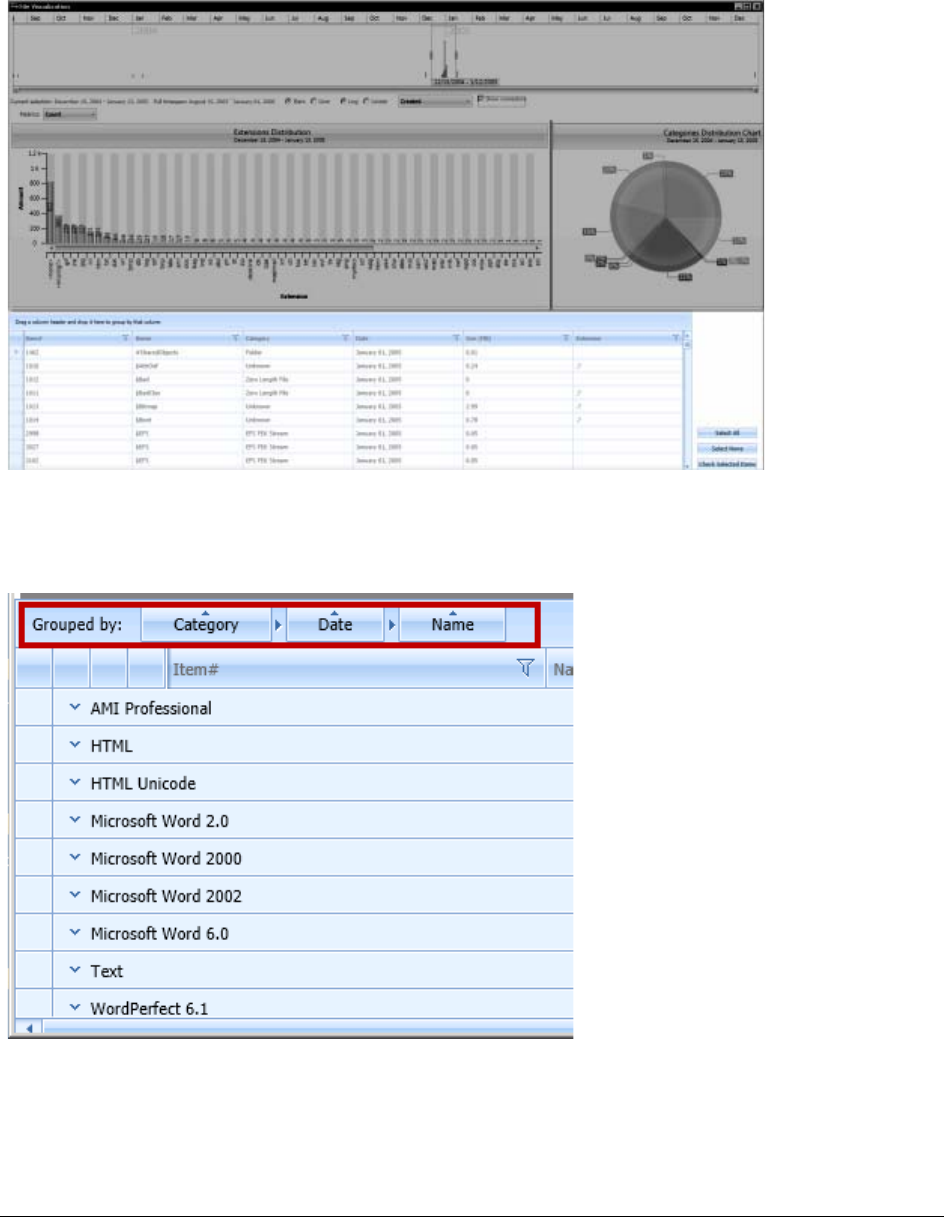Click the 'WordPerfect 6.1' group label
Image resolution: width=944 pixels, height=1217 pixels.
pos(148,1006)
